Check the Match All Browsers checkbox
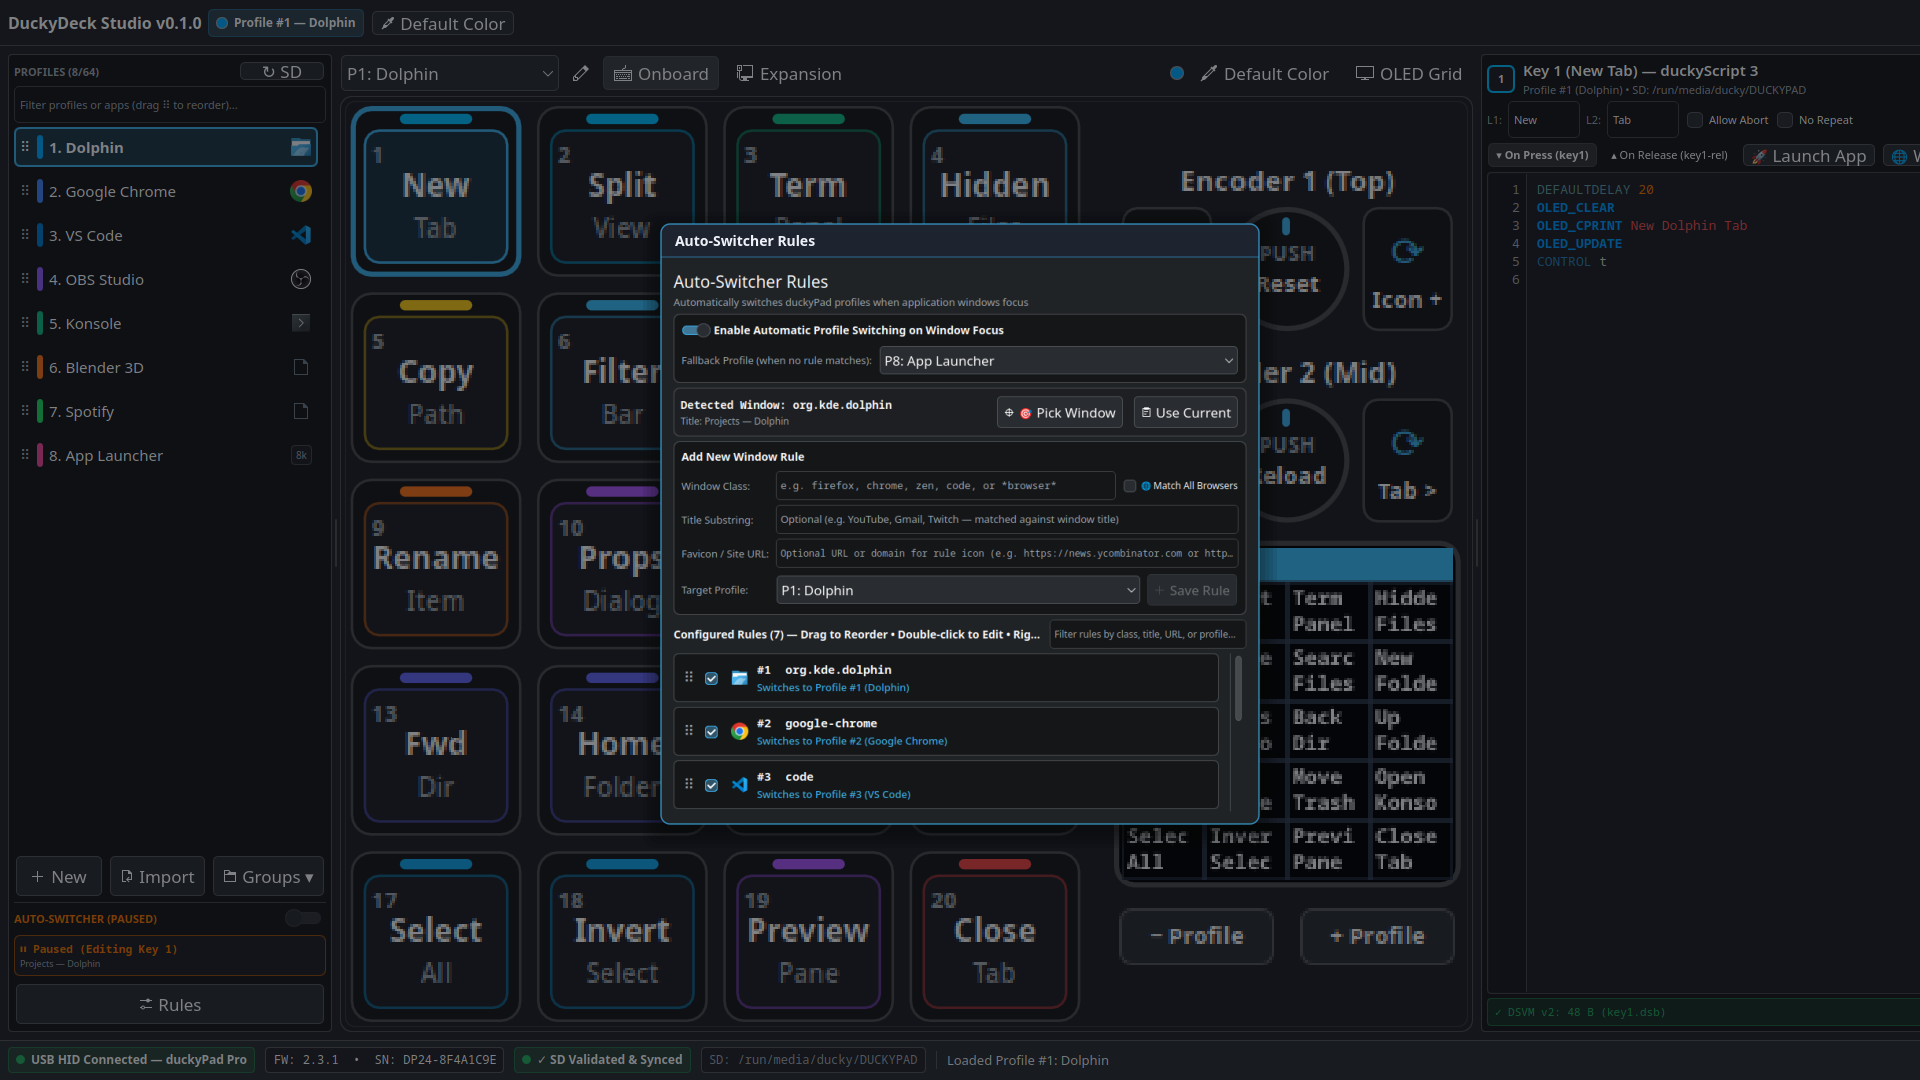 click(x=1130, y=486)
